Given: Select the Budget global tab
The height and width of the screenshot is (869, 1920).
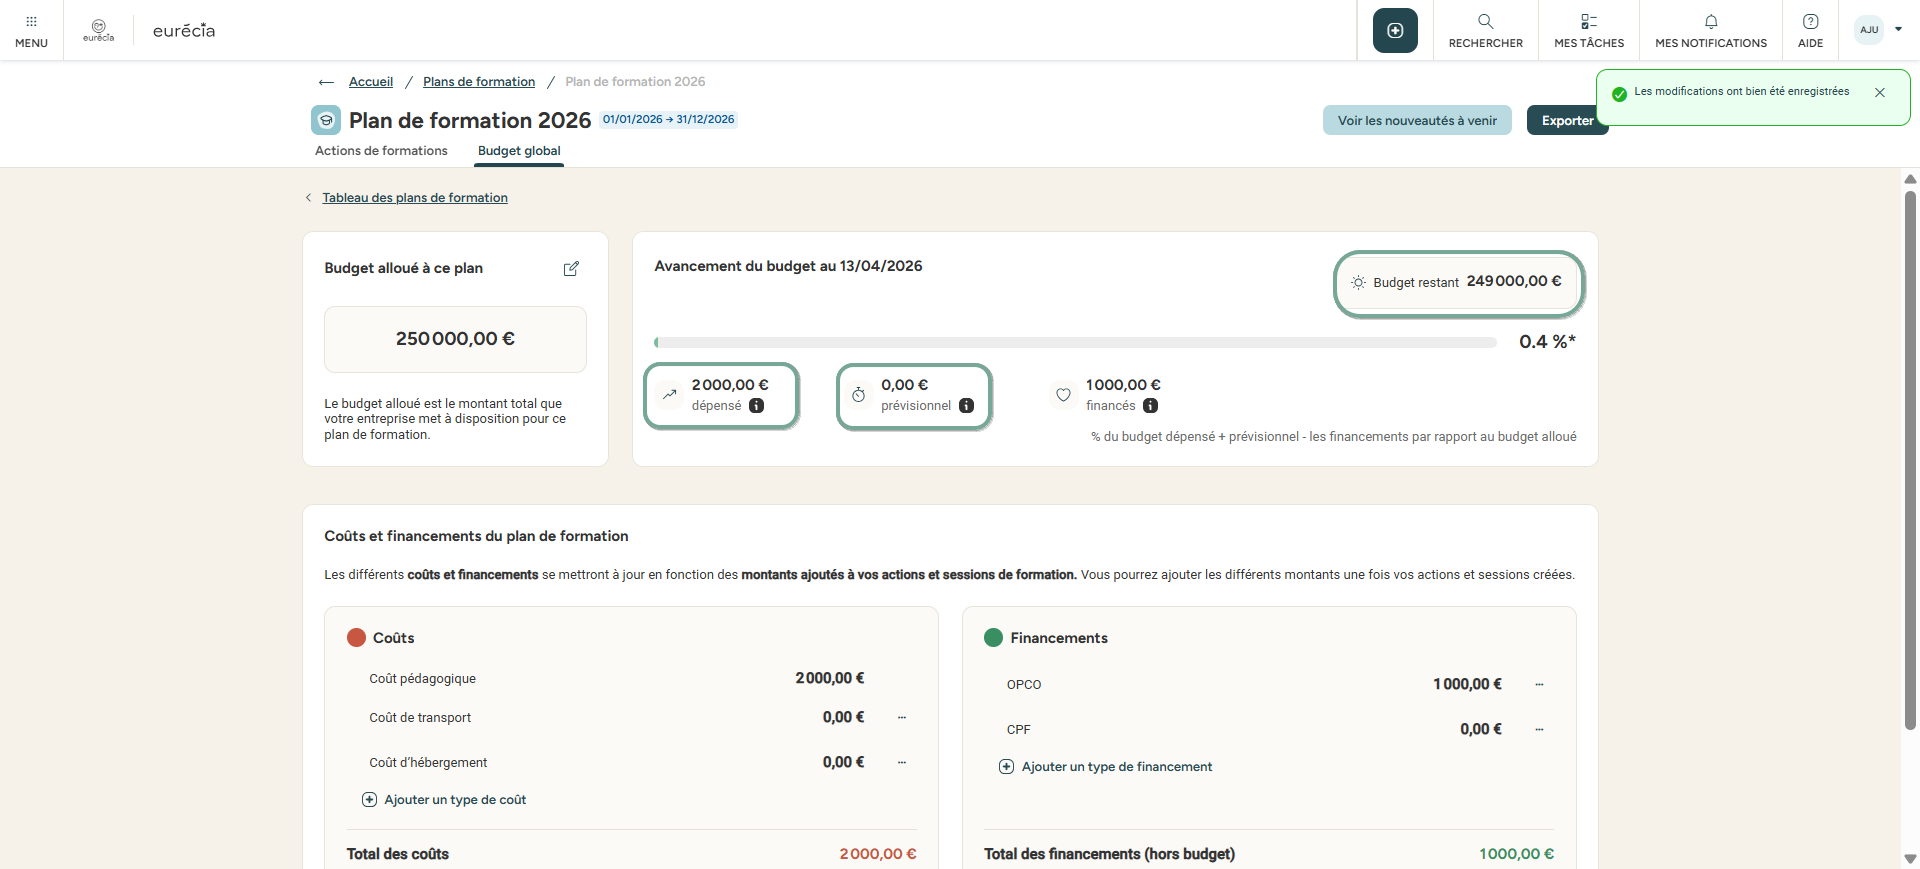Looking at the screenshot, I should [519, 151].
